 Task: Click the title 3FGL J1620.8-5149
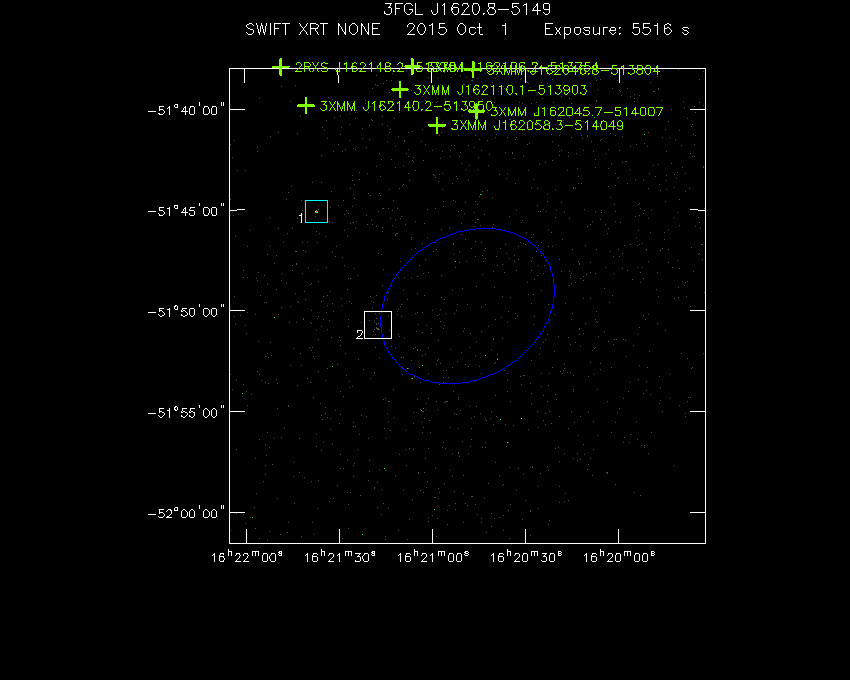pyautogui.click(x=467, y=9)
